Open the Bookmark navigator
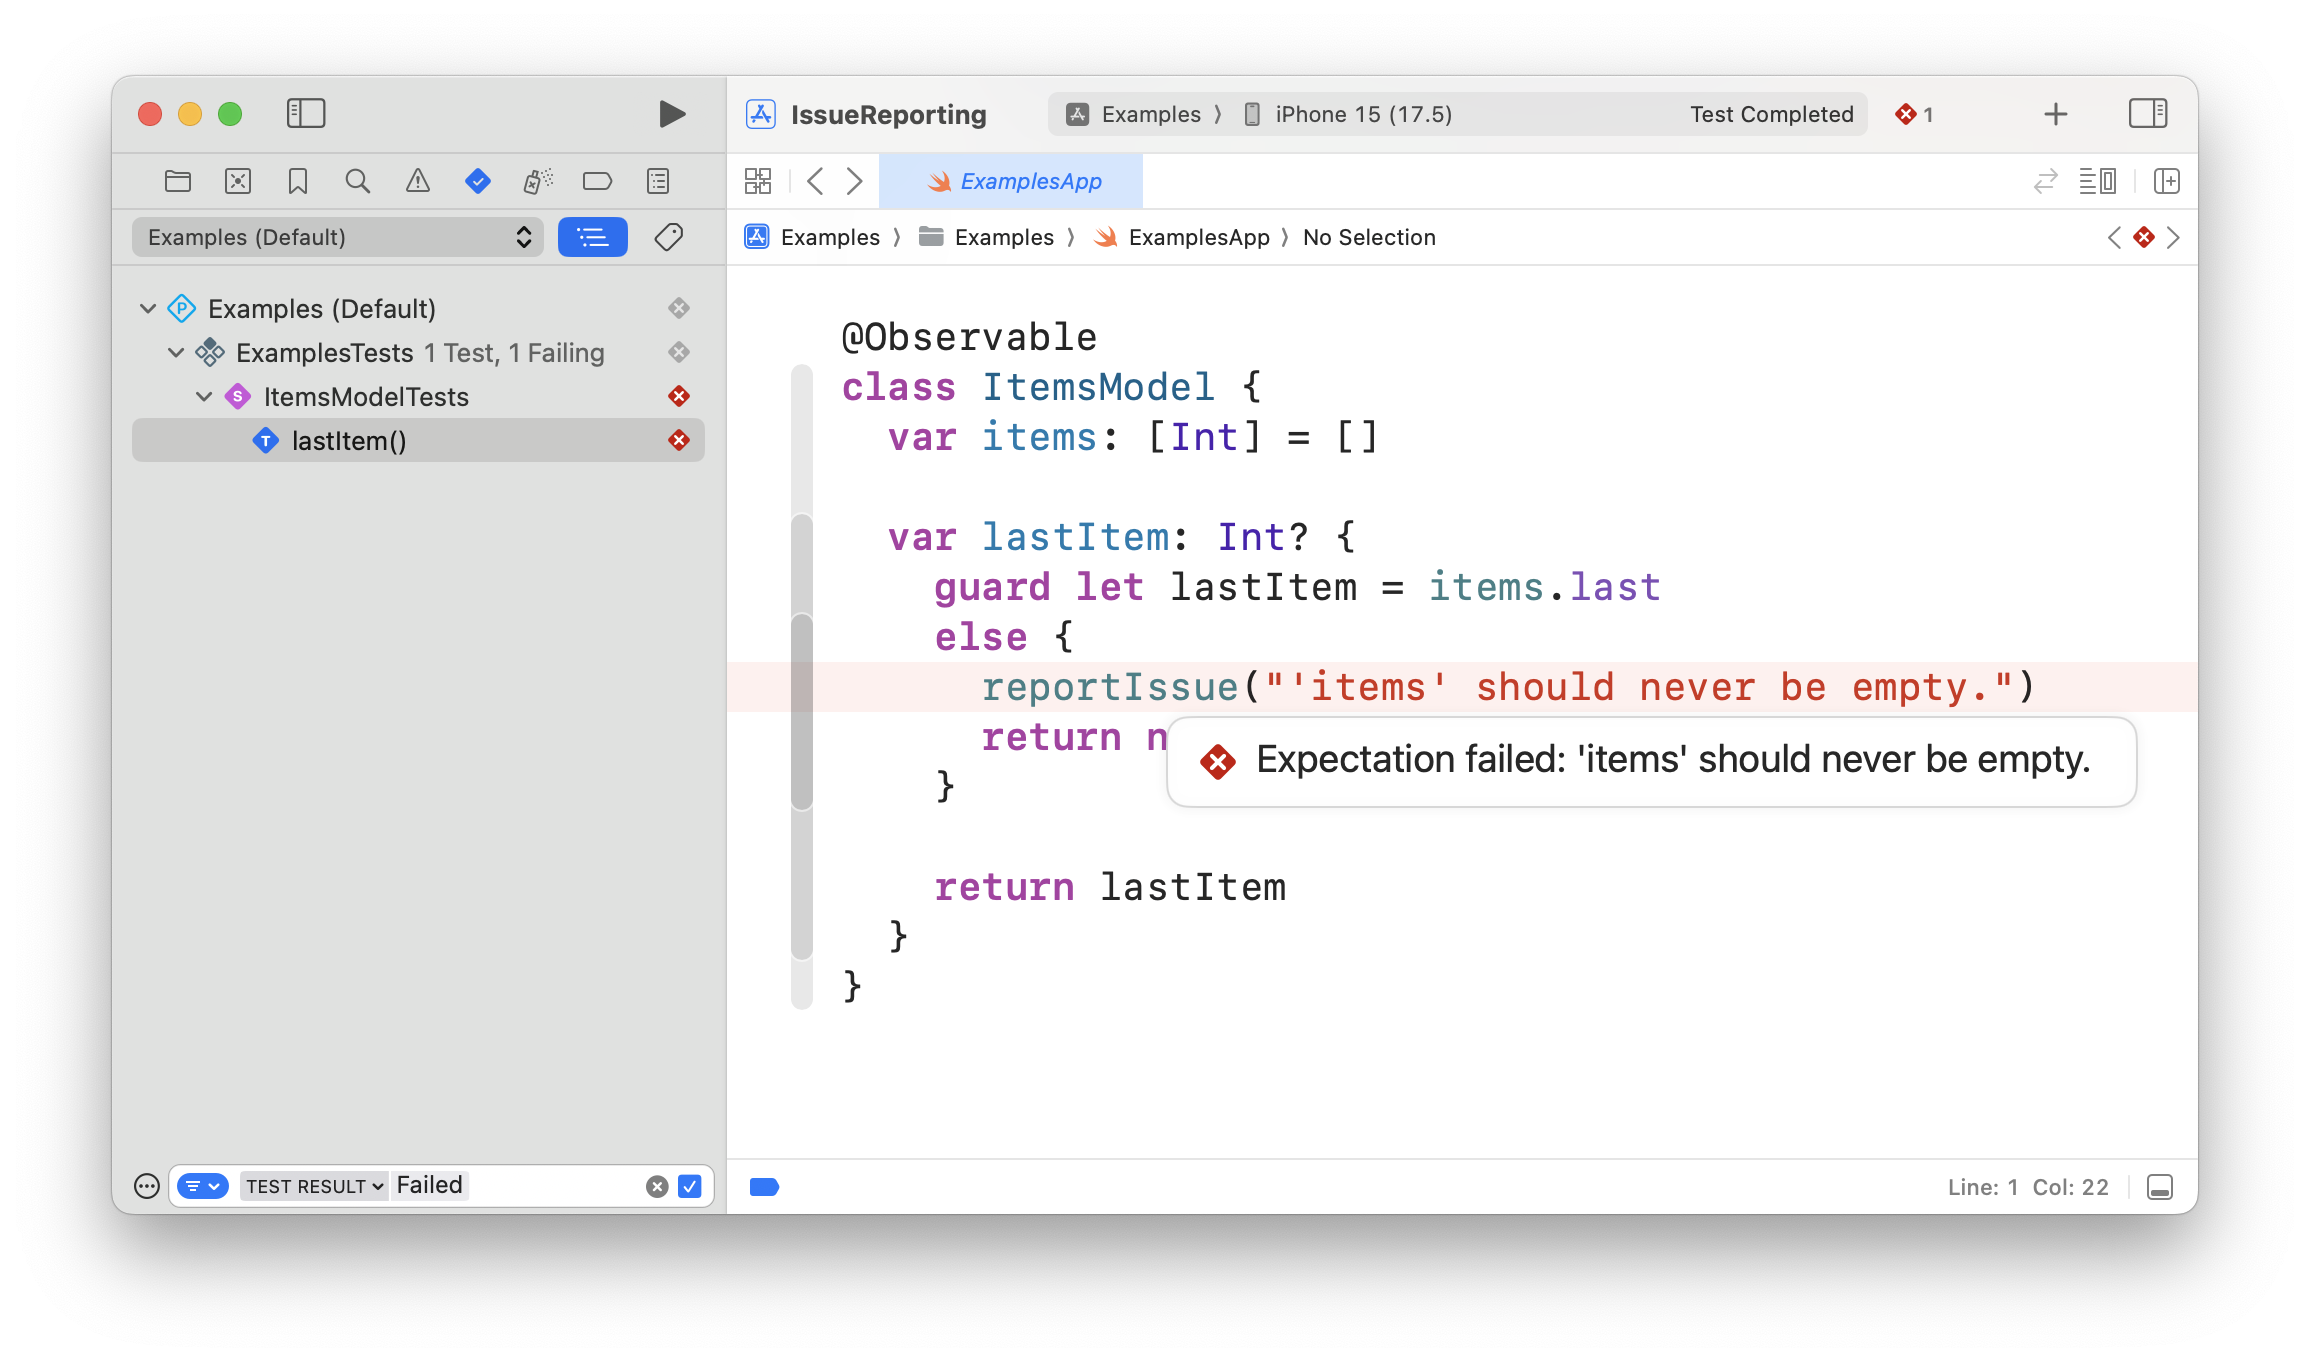This screenshot has width=2310, height=1362. [x=297, y=181]
